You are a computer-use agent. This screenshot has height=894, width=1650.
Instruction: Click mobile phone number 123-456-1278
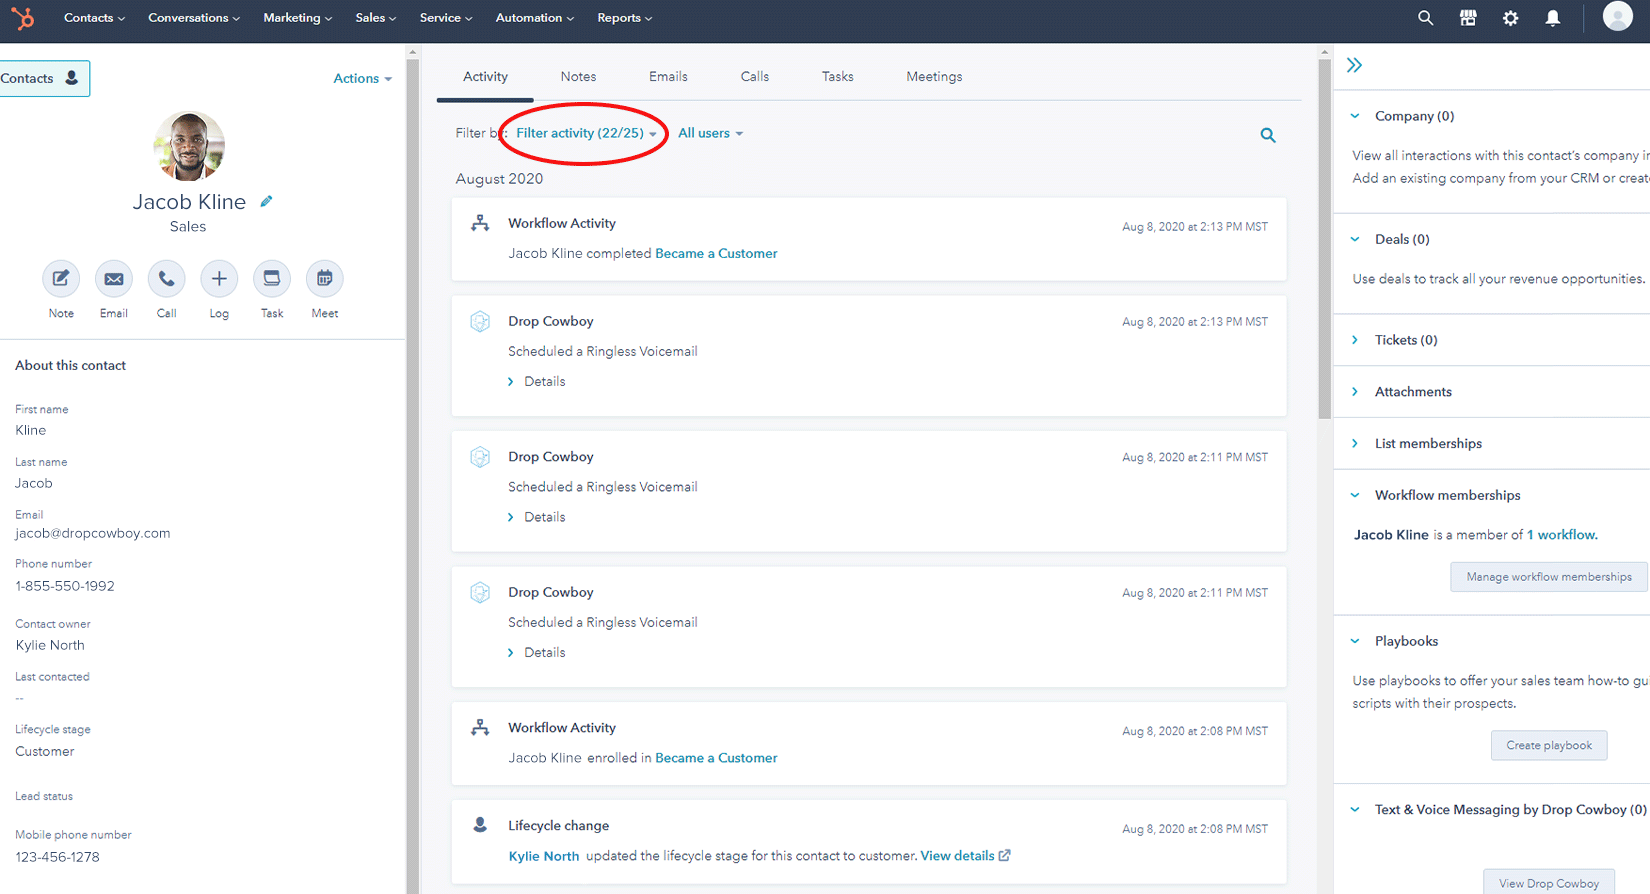(x=57, y=857)
